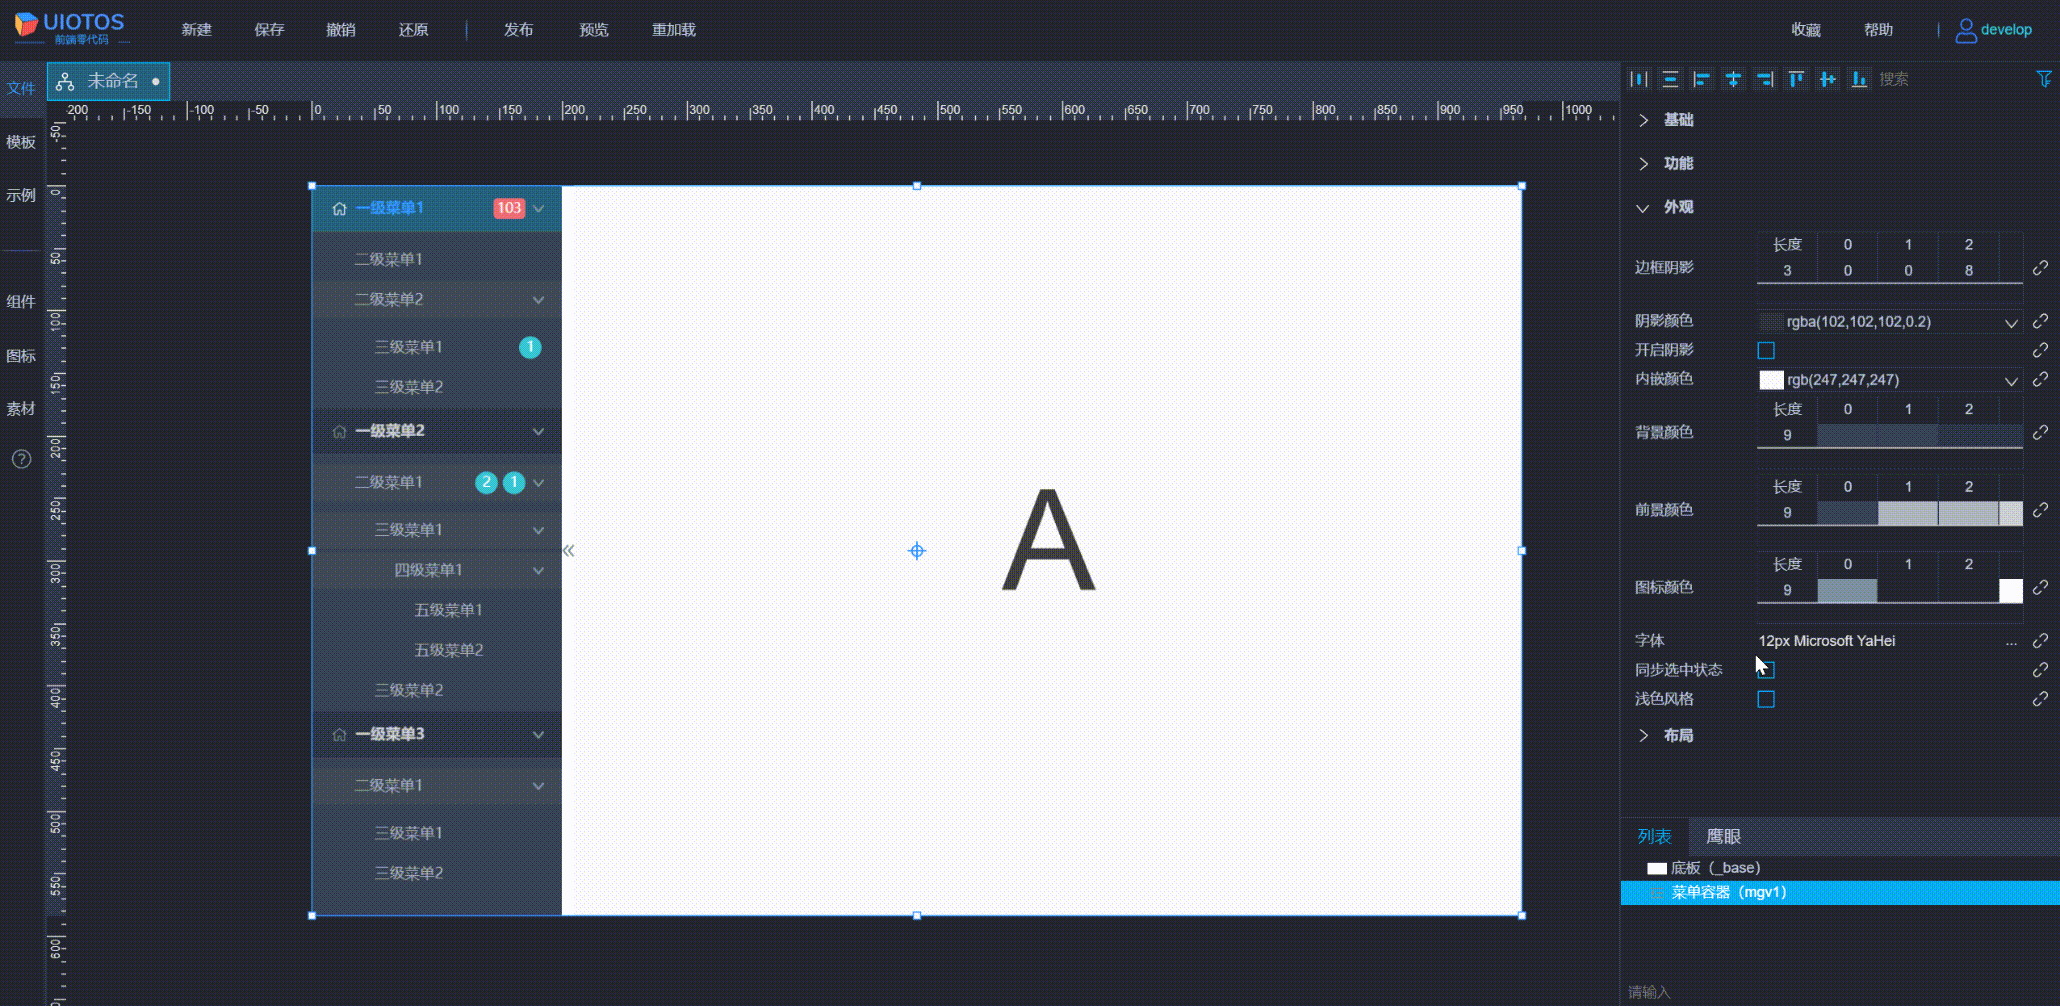Click the help question-mark icon in sidebar
Image resolution: width=2060 pixels, height=1006 pixels.
point(21,459)
